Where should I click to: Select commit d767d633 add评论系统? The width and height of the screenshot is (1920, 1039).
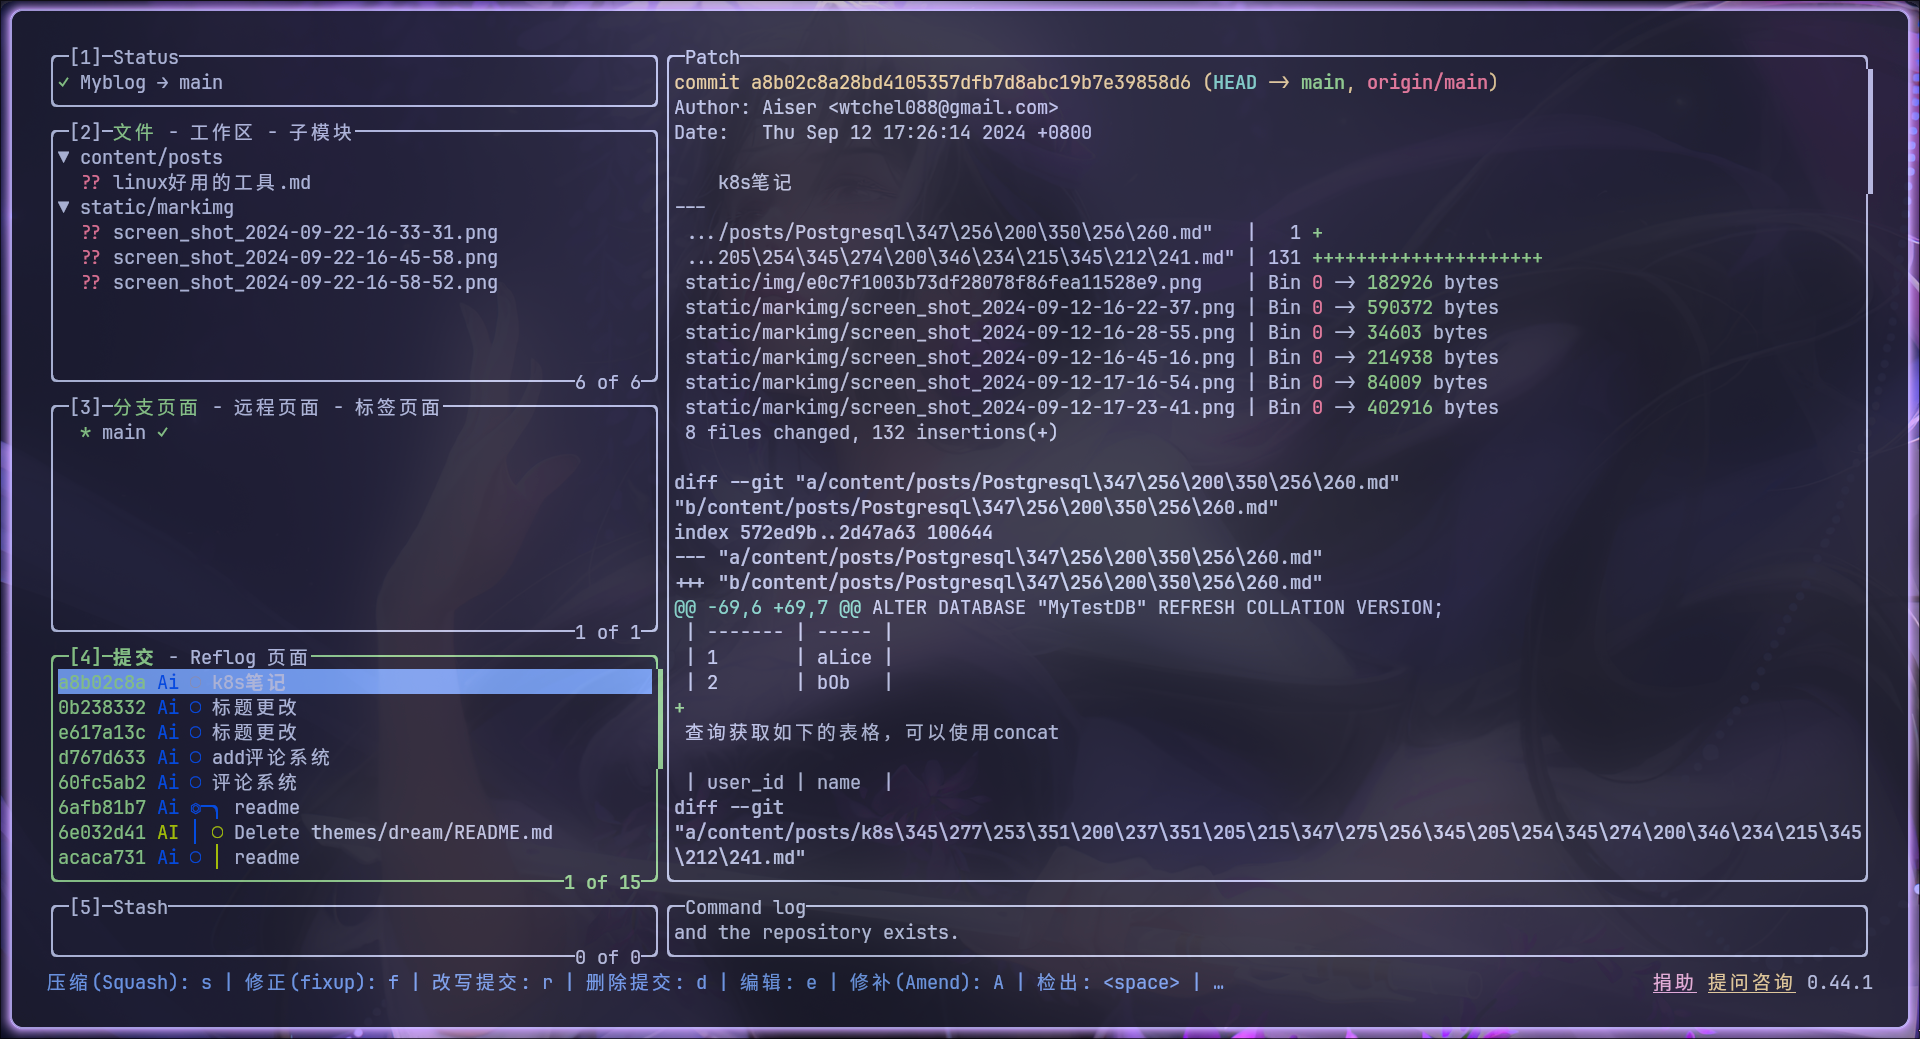(x=354, y=757)
